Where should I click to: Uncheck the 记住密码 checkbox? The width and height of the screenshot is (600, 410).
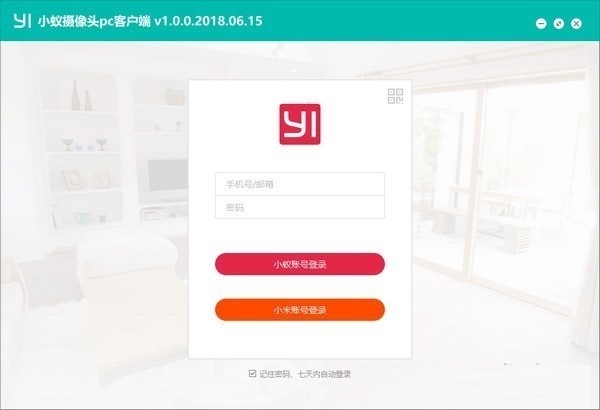click(252, 374)
